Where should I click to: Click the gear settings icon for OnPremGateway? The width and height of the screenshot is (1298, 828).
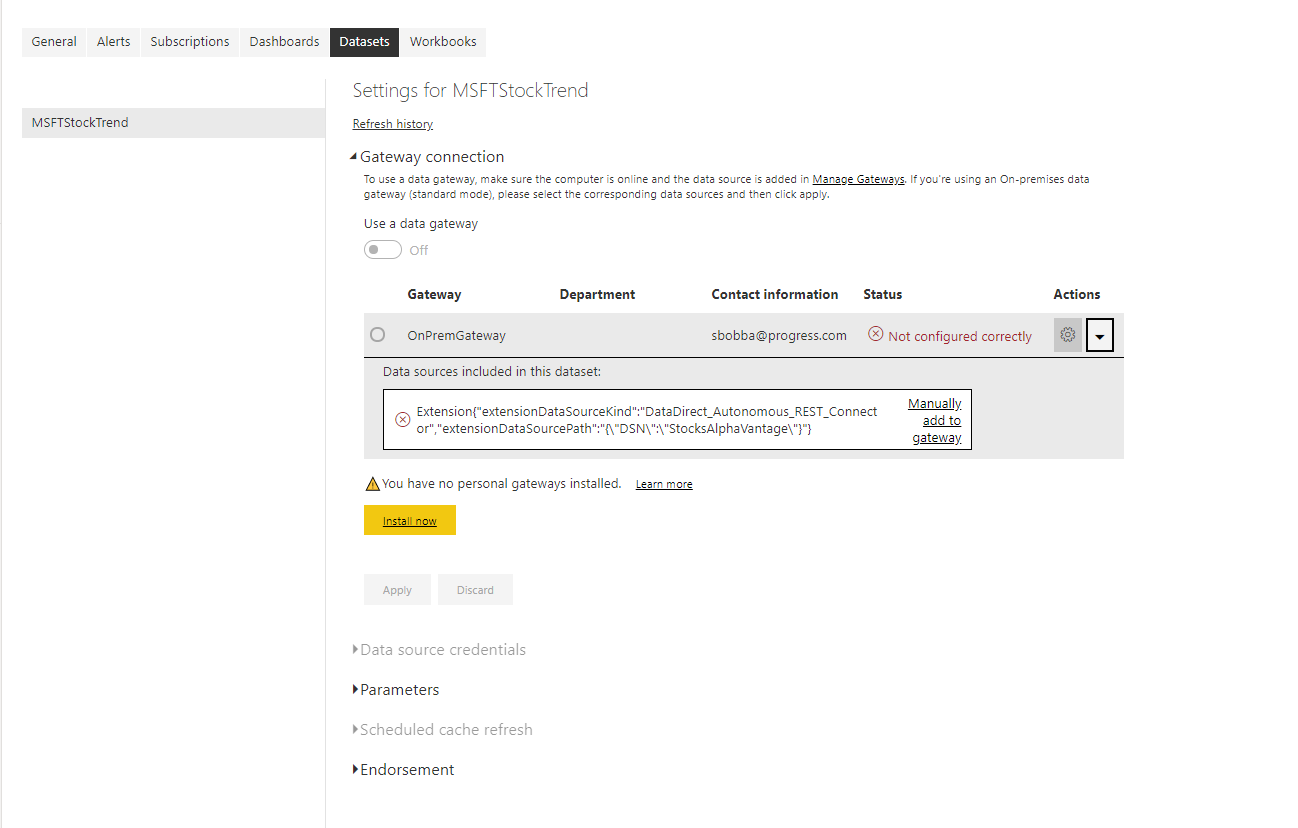click(1067, 335)
